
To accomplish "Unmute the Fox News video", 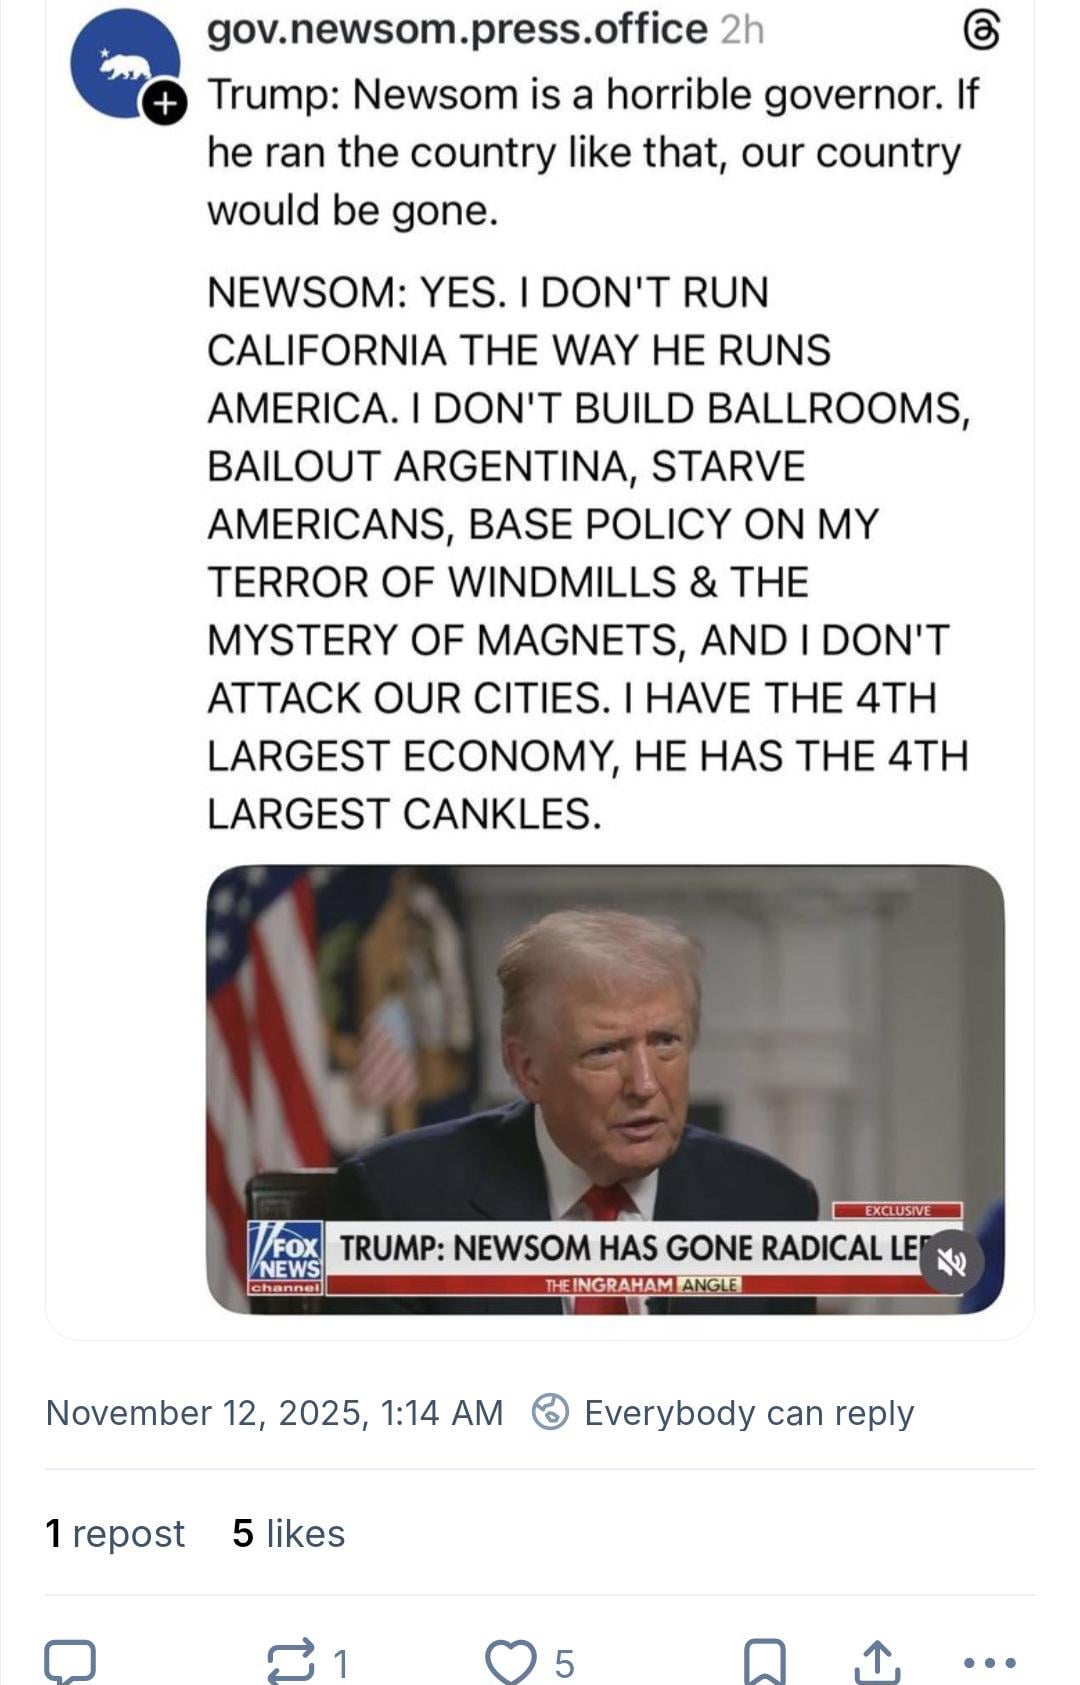I will tap(950, 1262).
